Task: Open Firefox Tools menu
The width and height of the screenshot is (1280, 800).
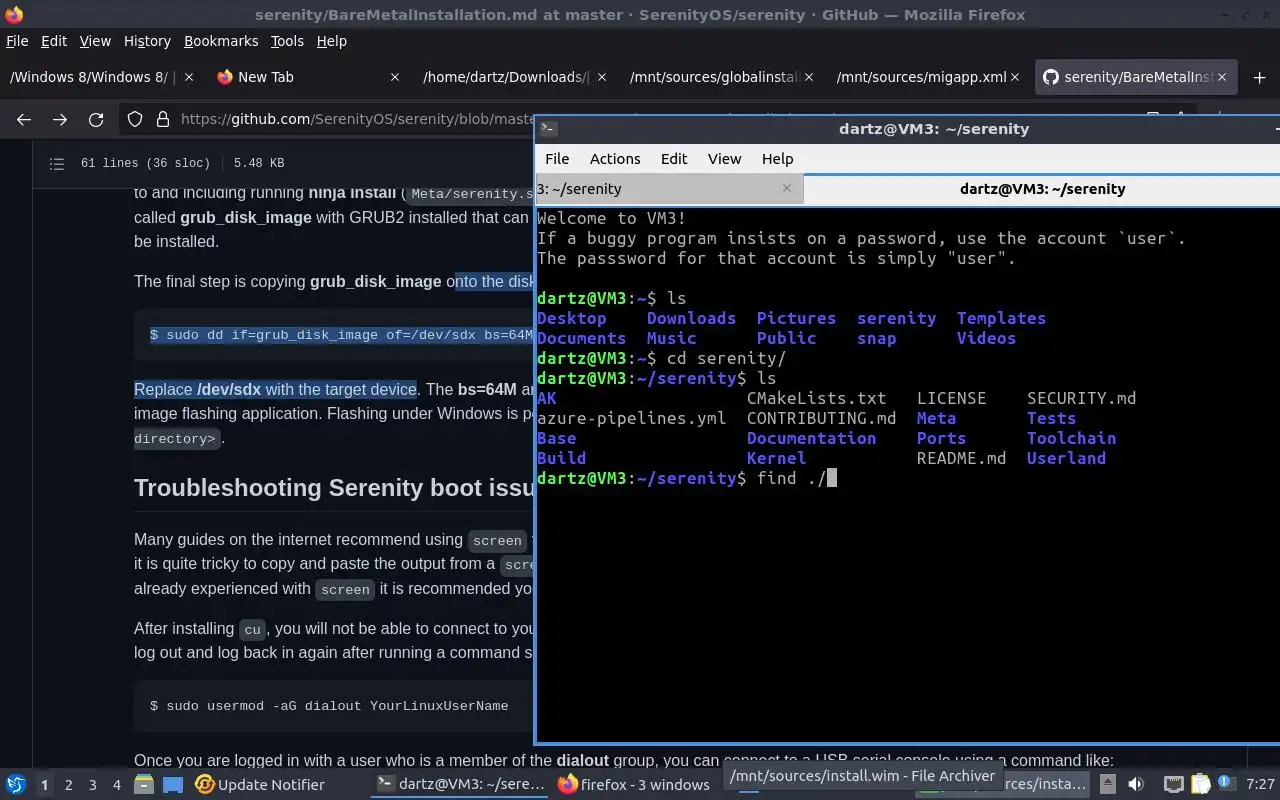Action: pos(287,41)
